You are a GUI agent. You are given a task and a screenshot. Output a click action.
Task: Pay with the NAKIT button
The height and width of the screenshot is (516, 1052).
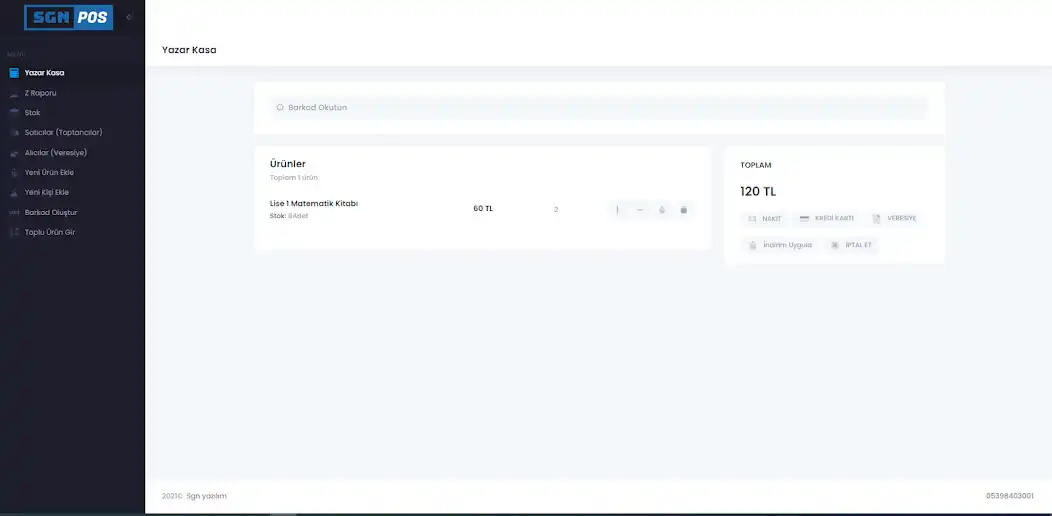[765, 218]
